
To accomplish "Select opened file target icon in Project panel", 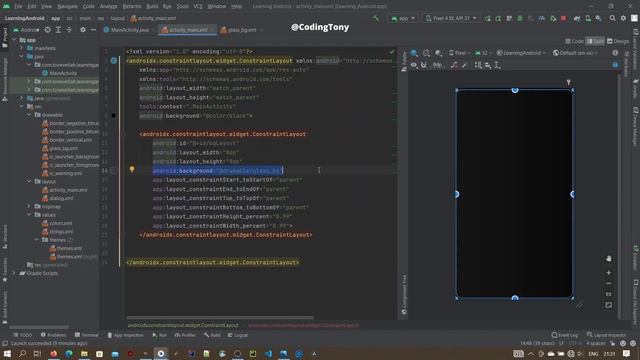I will pyautogui.click(x=48, y=30).
